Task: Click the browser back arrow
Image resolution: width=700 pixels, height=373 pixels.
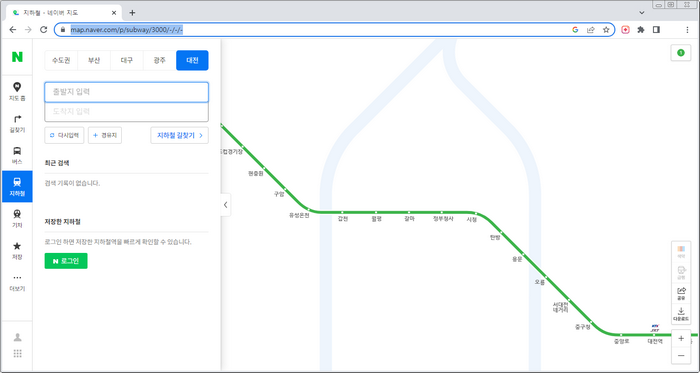Action: coord(13,29)
